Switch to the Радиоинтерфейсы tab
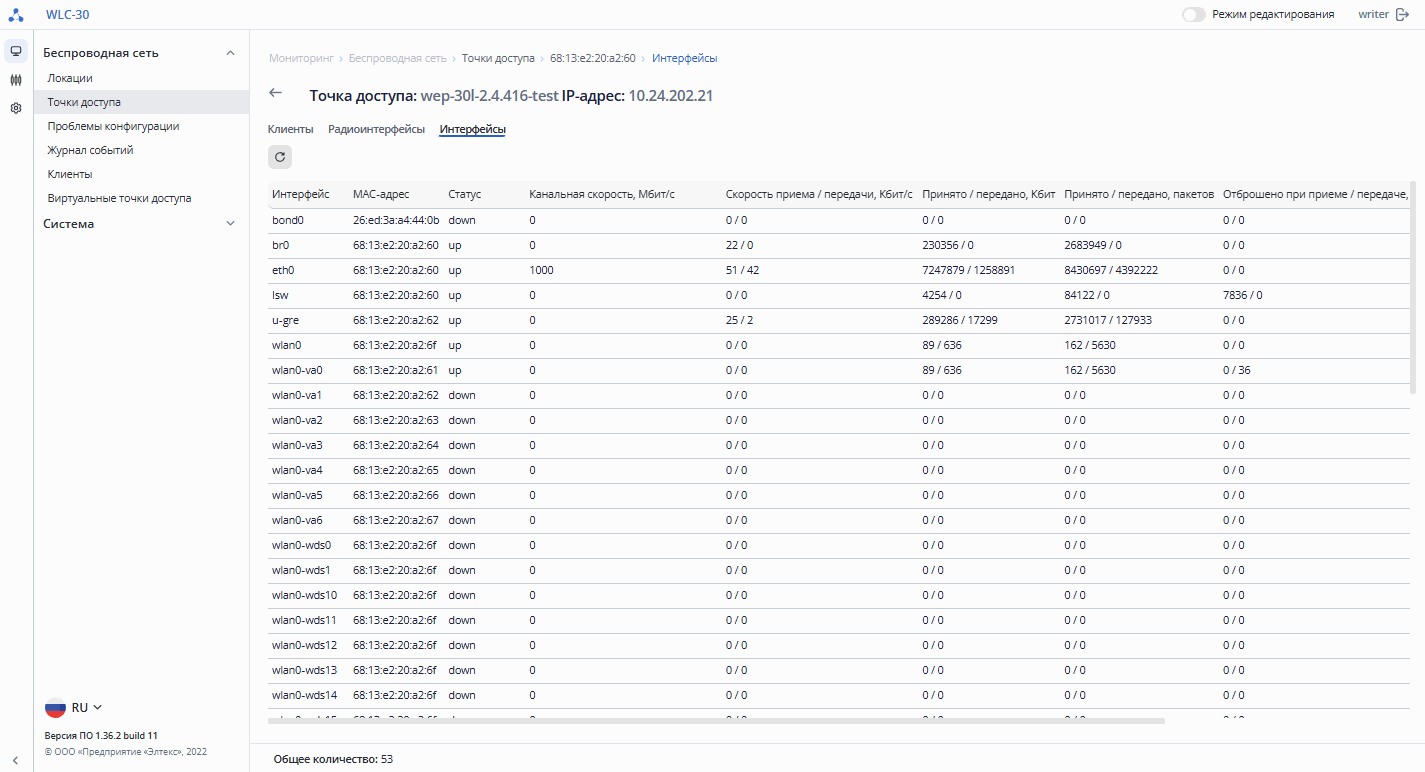Viewport: 1425px width, 772px height. pyautogui.click(x=376, y=129)
